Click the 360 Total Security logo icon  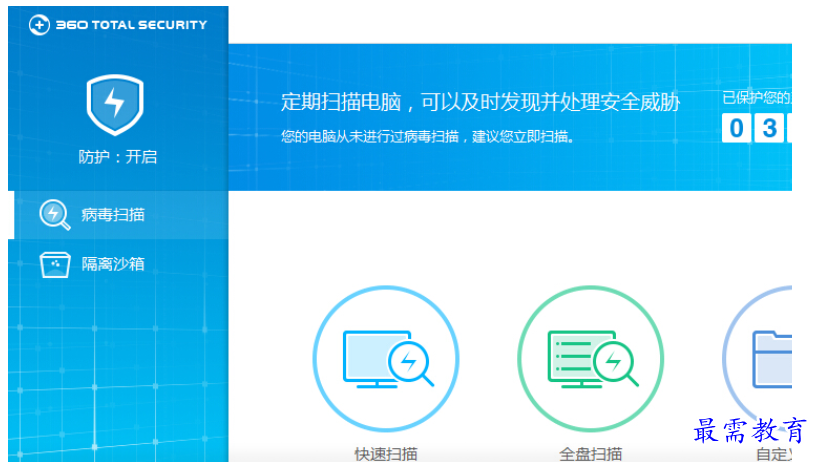coord(39,25)
